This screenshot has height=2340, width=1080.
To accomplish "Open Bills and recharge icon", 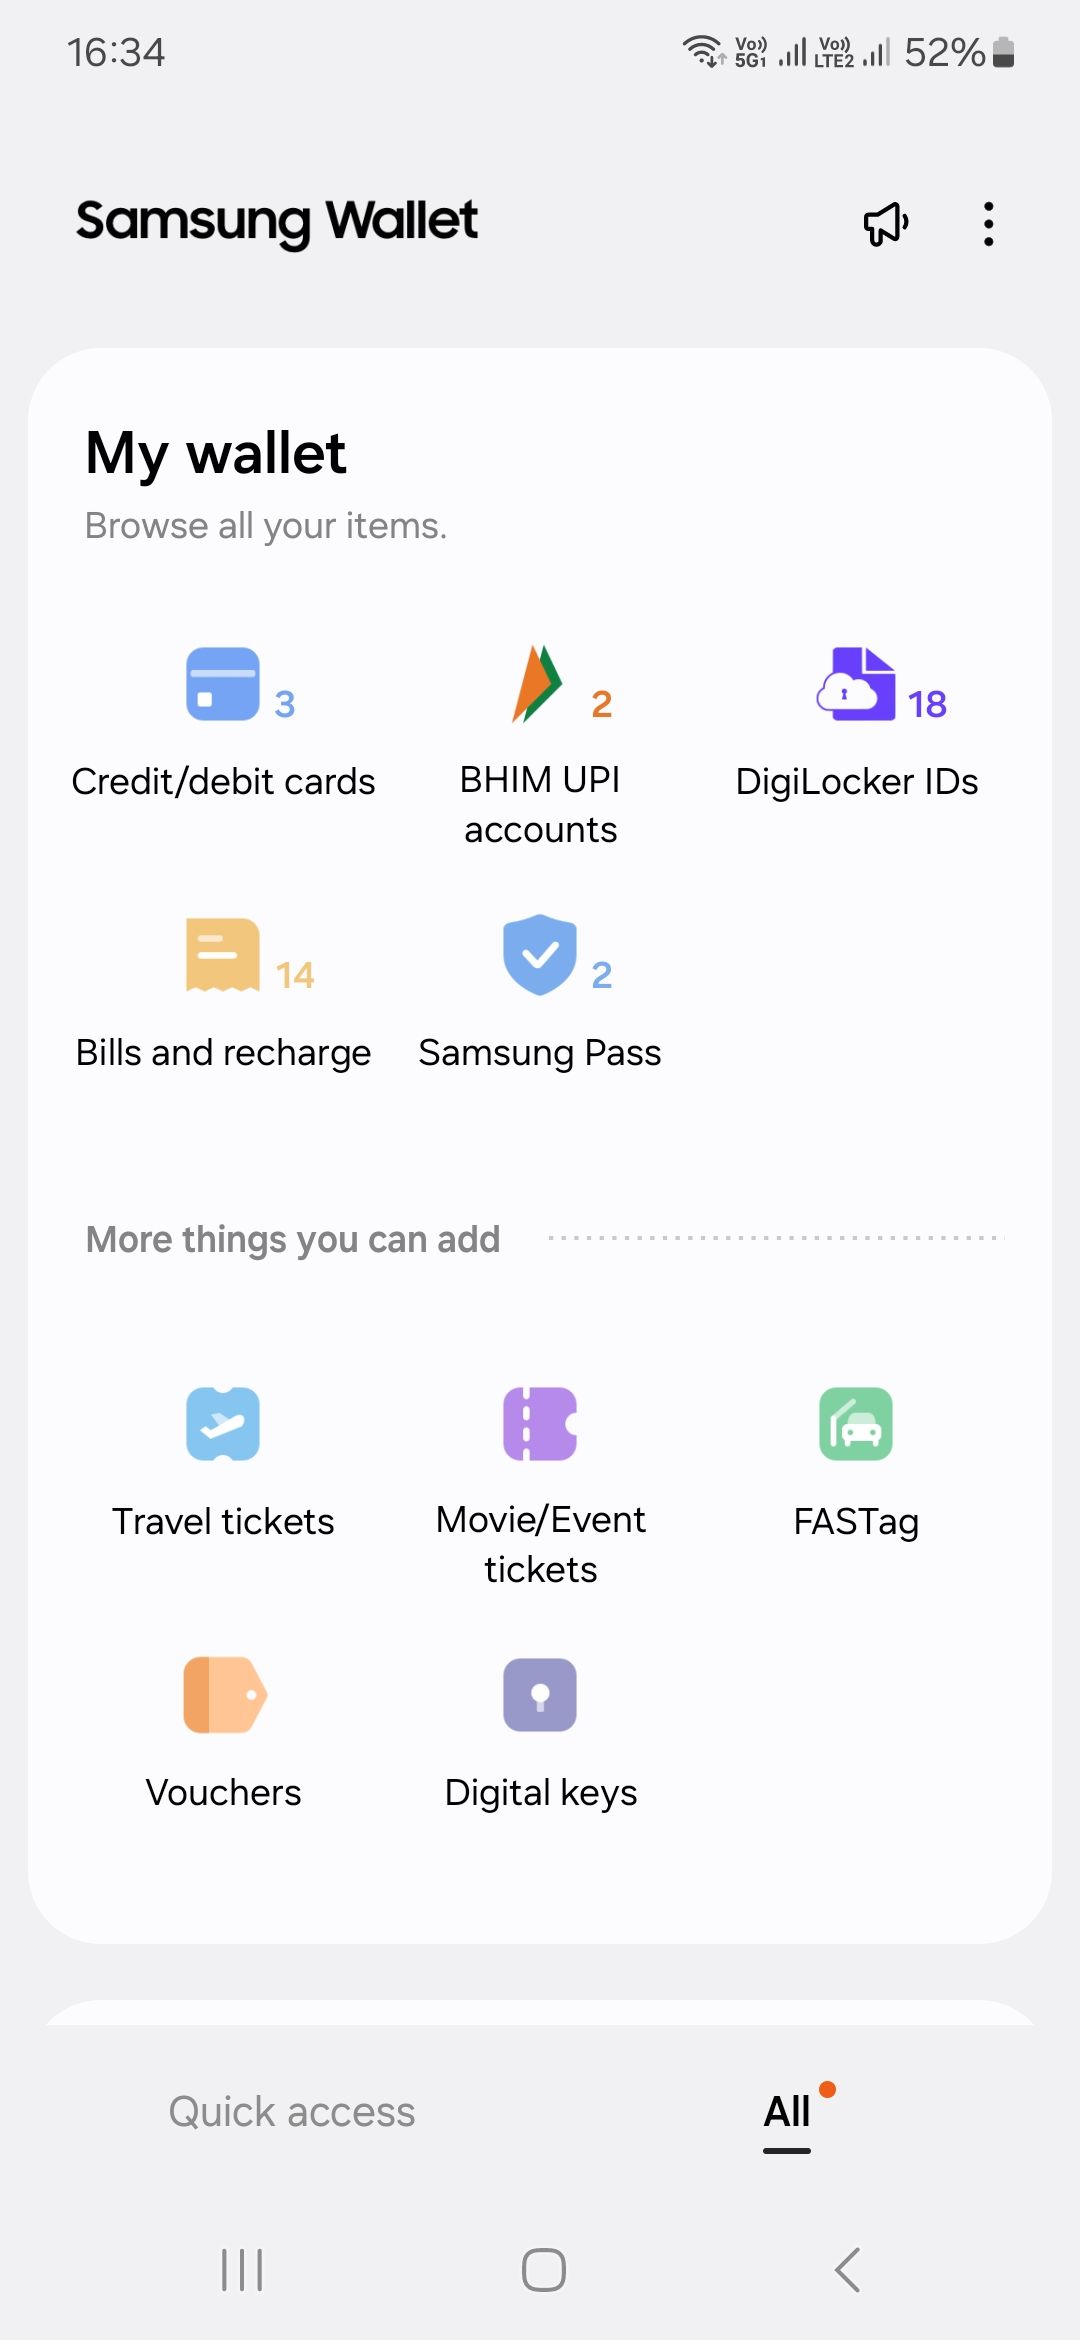I will point(222,955).
